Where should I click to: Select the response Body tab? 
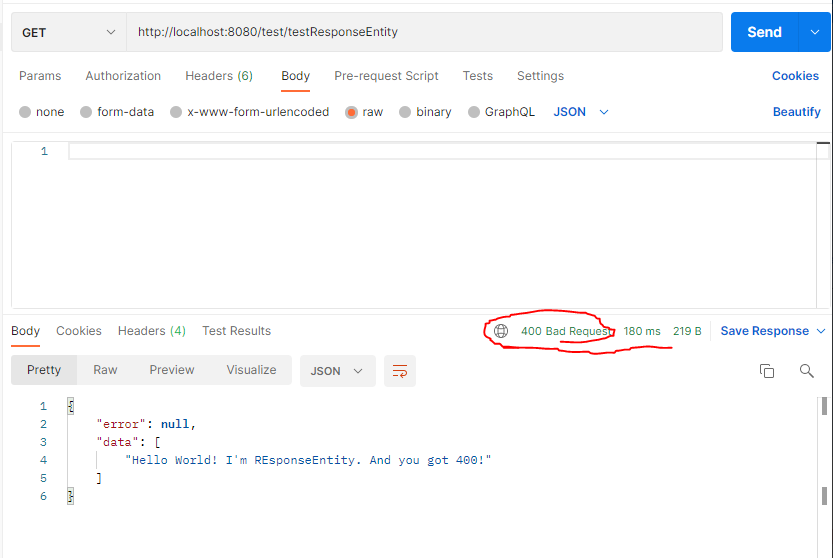point(26,331)
